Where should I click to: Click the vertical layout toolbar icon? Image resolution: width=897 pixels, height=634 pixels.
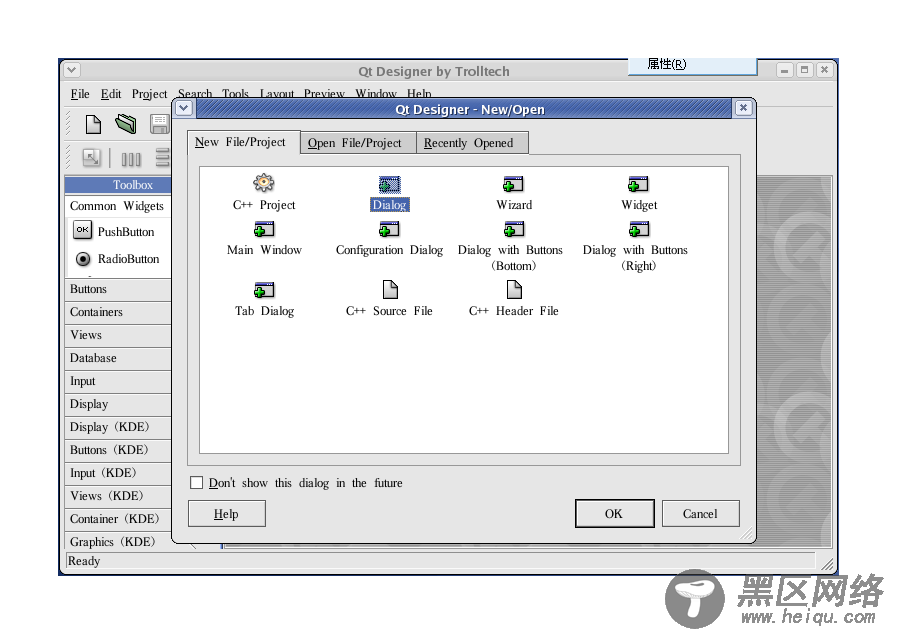(x=163, y=157)
